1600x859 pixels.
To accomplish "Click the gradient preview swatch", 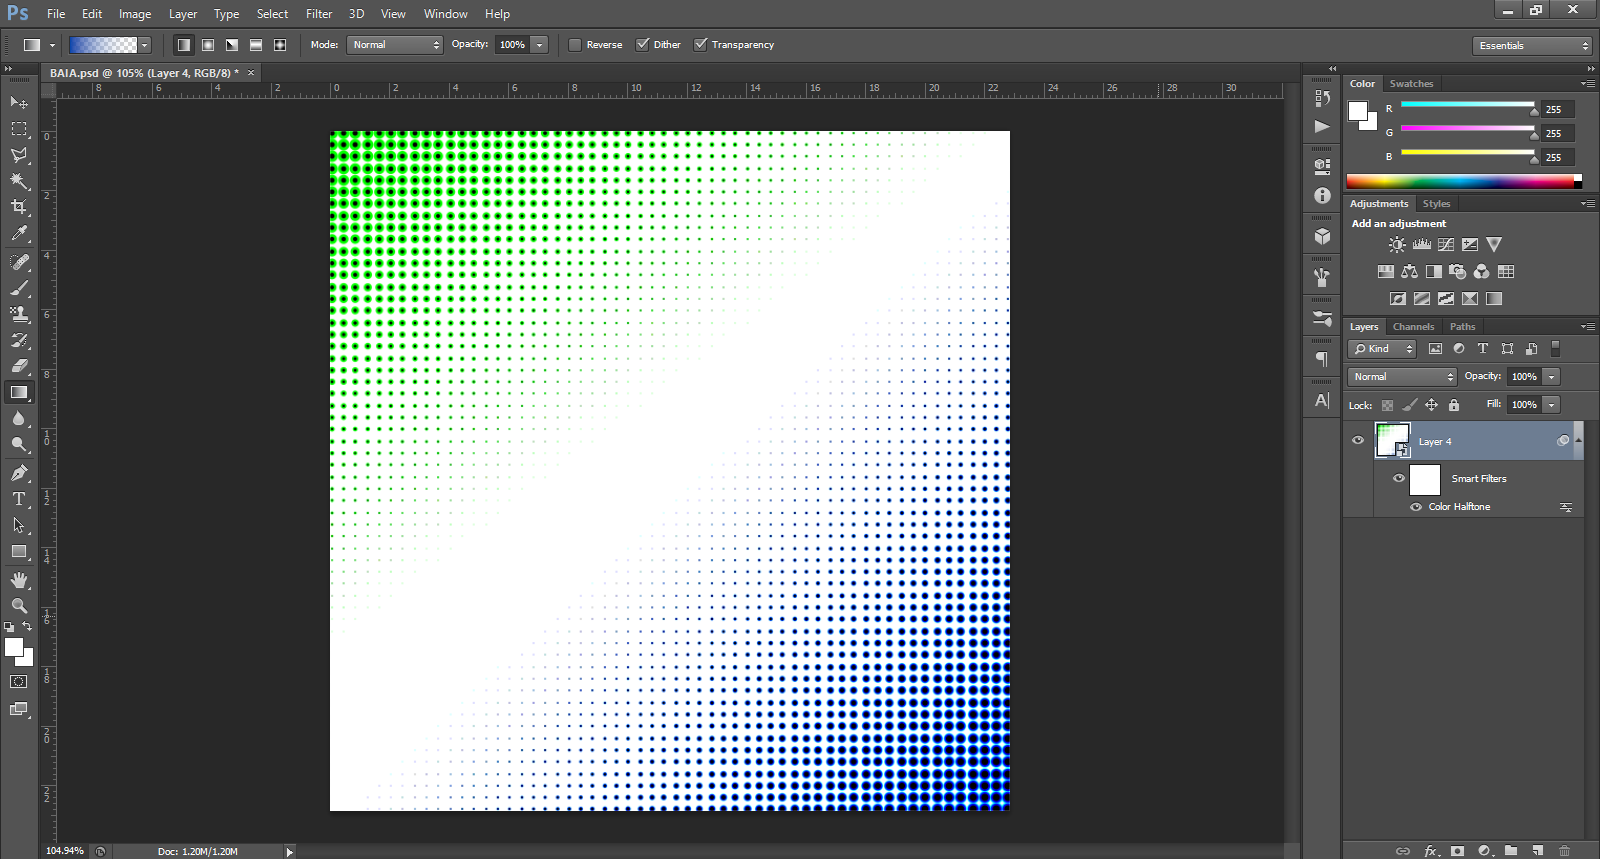I will pyautogui.click(x=103, y=45).
